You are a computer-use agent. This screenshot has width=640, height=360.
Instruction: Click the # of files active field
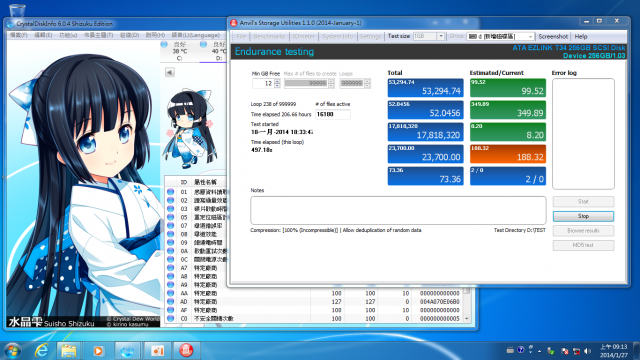point(333,114)
